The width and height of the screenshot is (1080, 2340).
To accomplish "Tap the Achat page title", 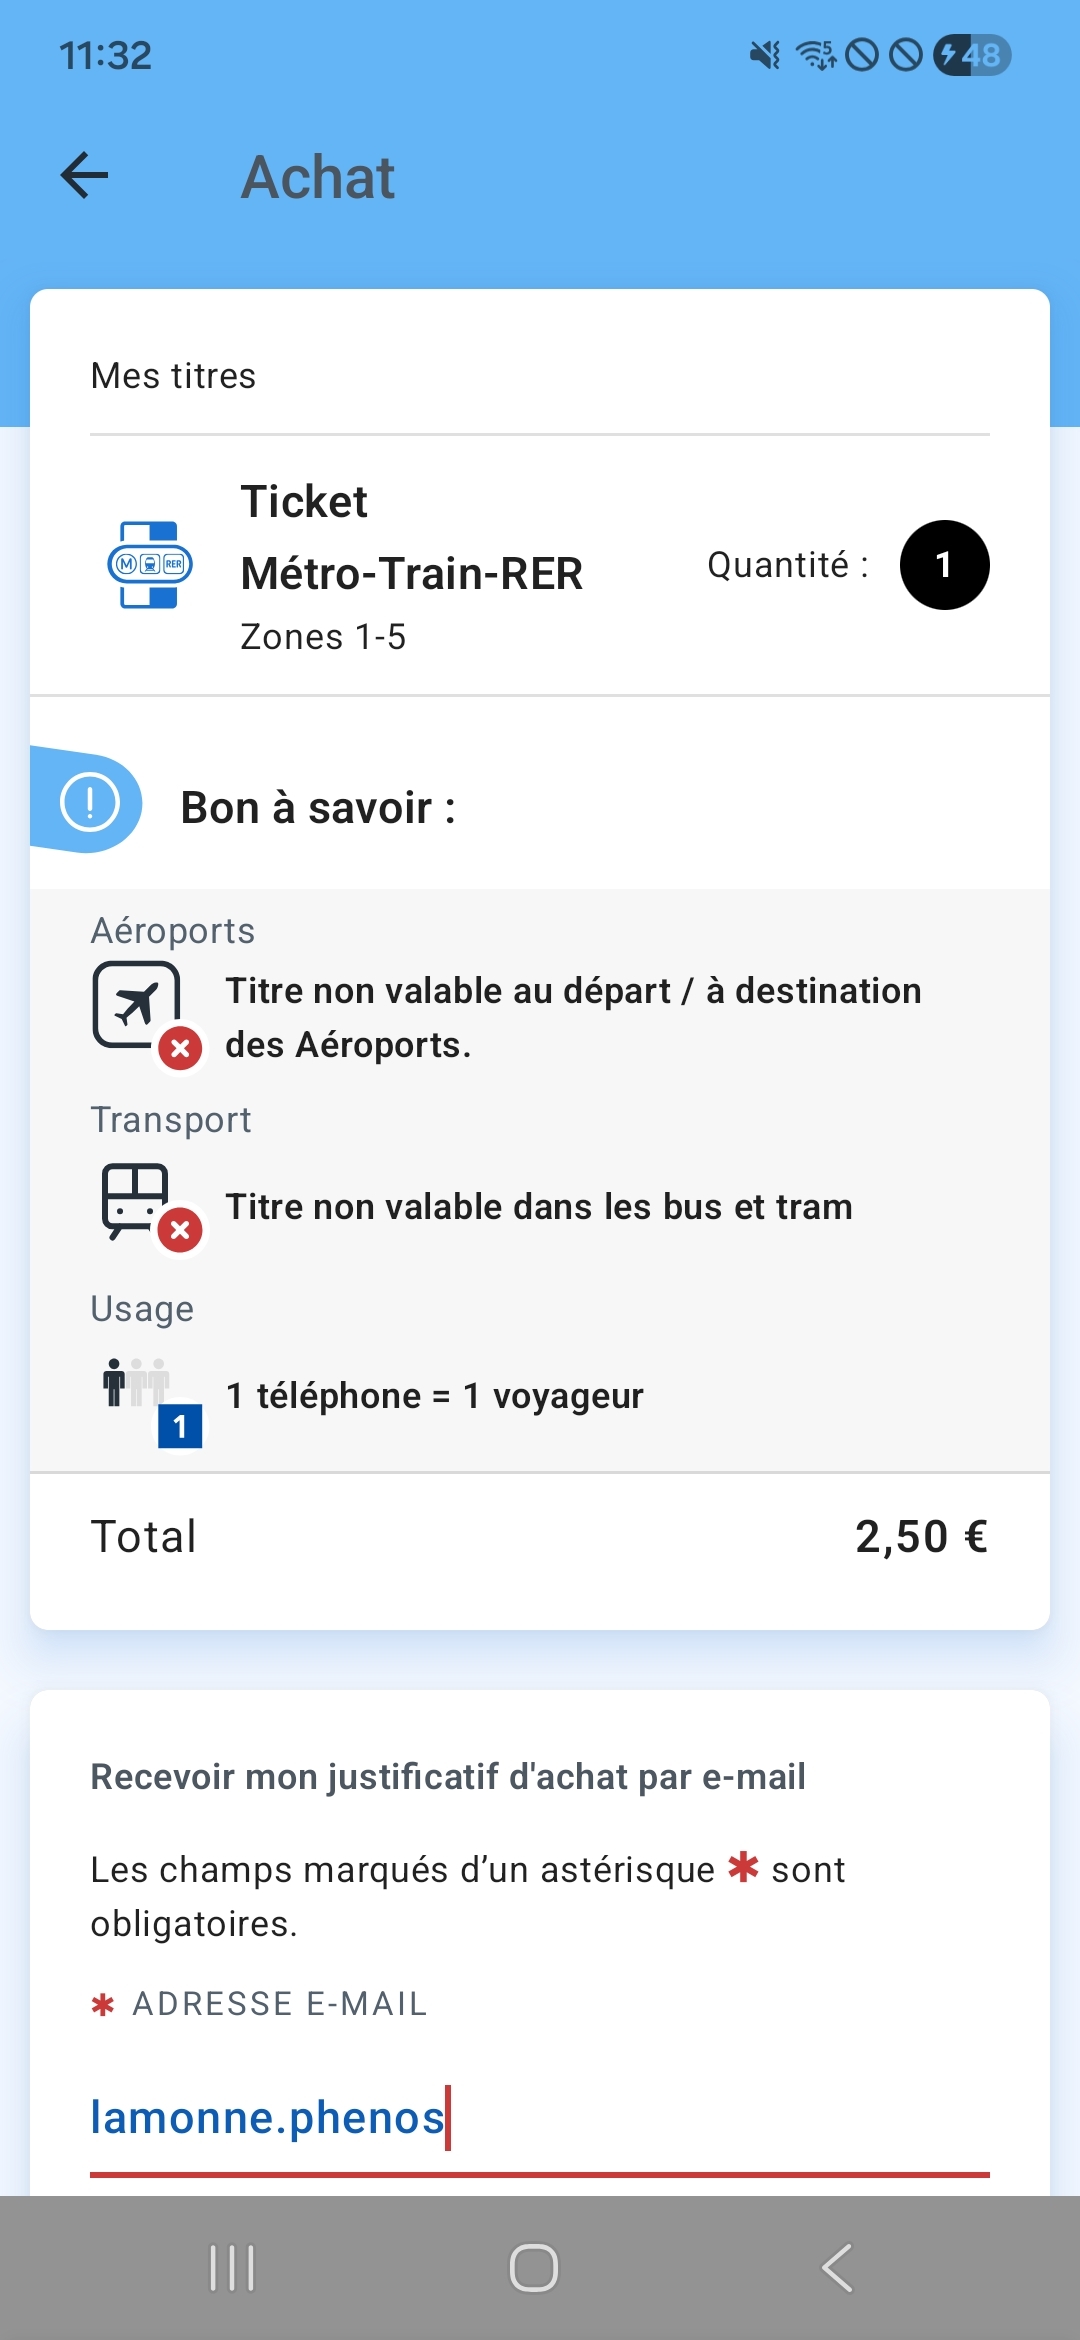I will pos(318,177).
